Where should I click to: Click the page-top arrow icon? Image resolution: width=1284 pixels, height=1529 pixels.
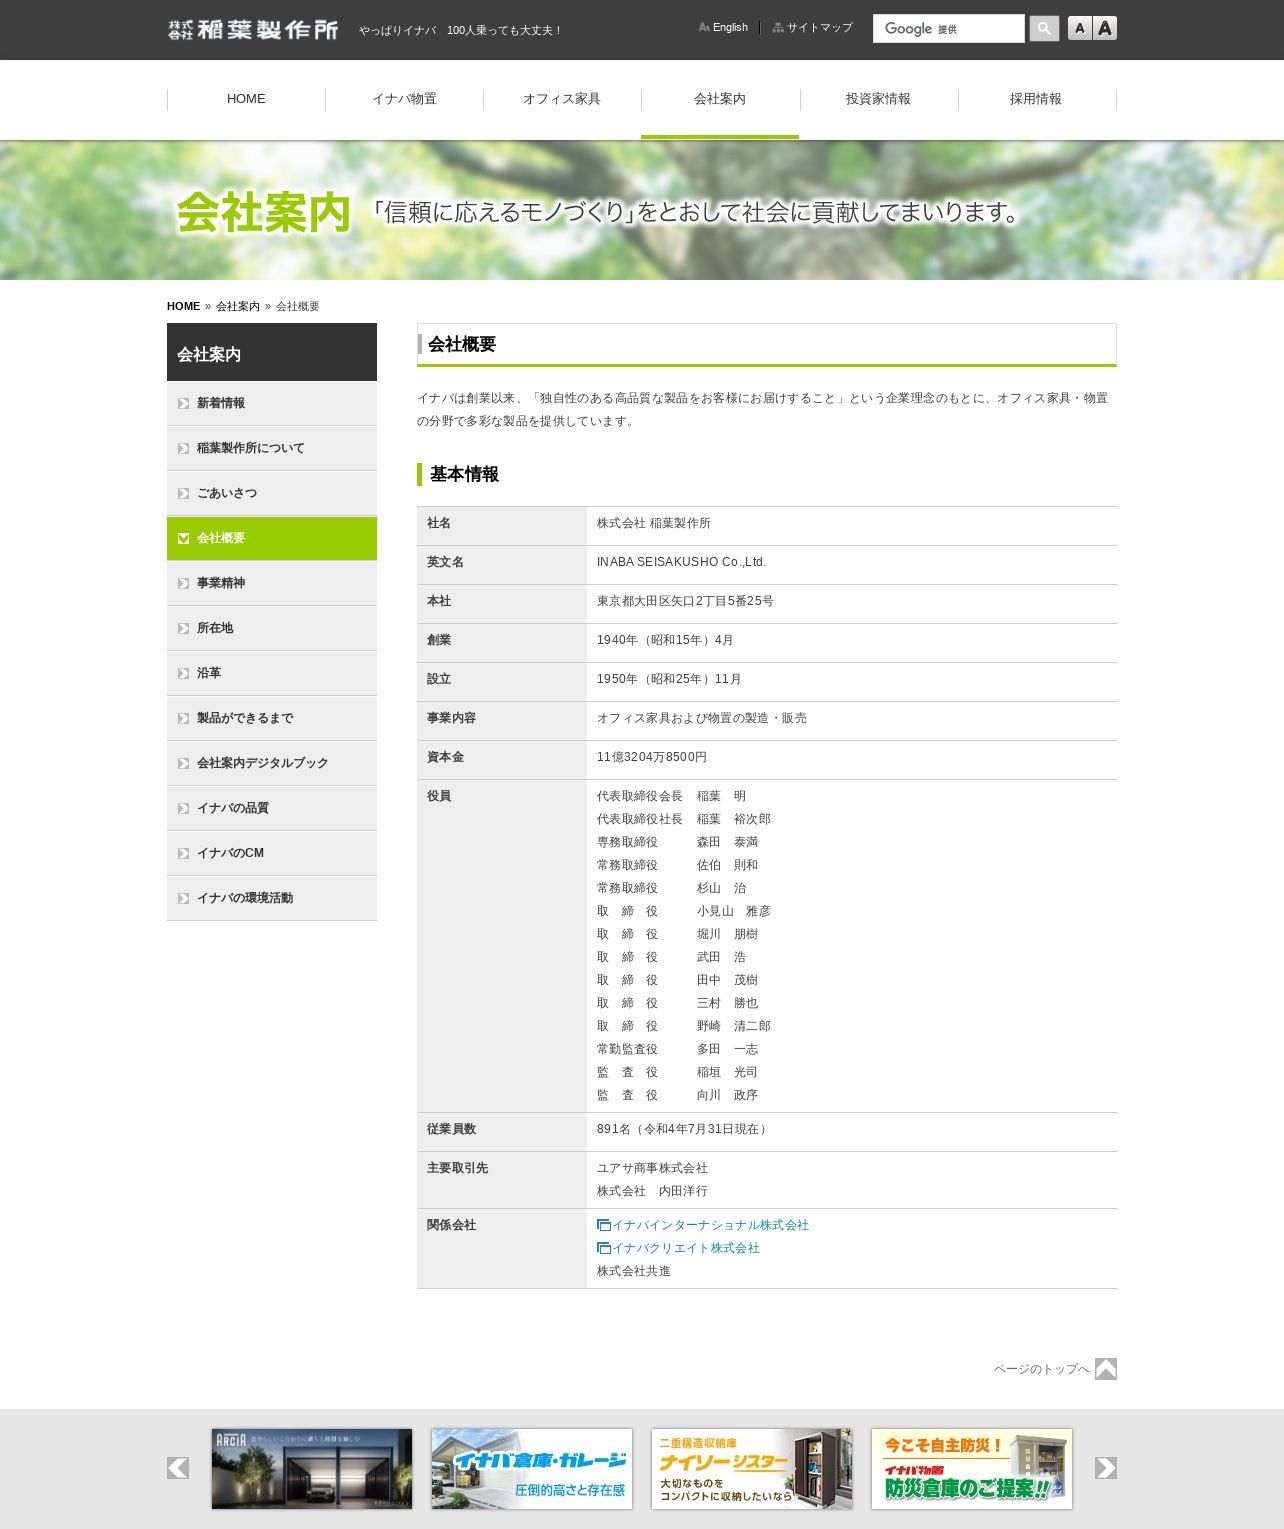[1106, 1369]
